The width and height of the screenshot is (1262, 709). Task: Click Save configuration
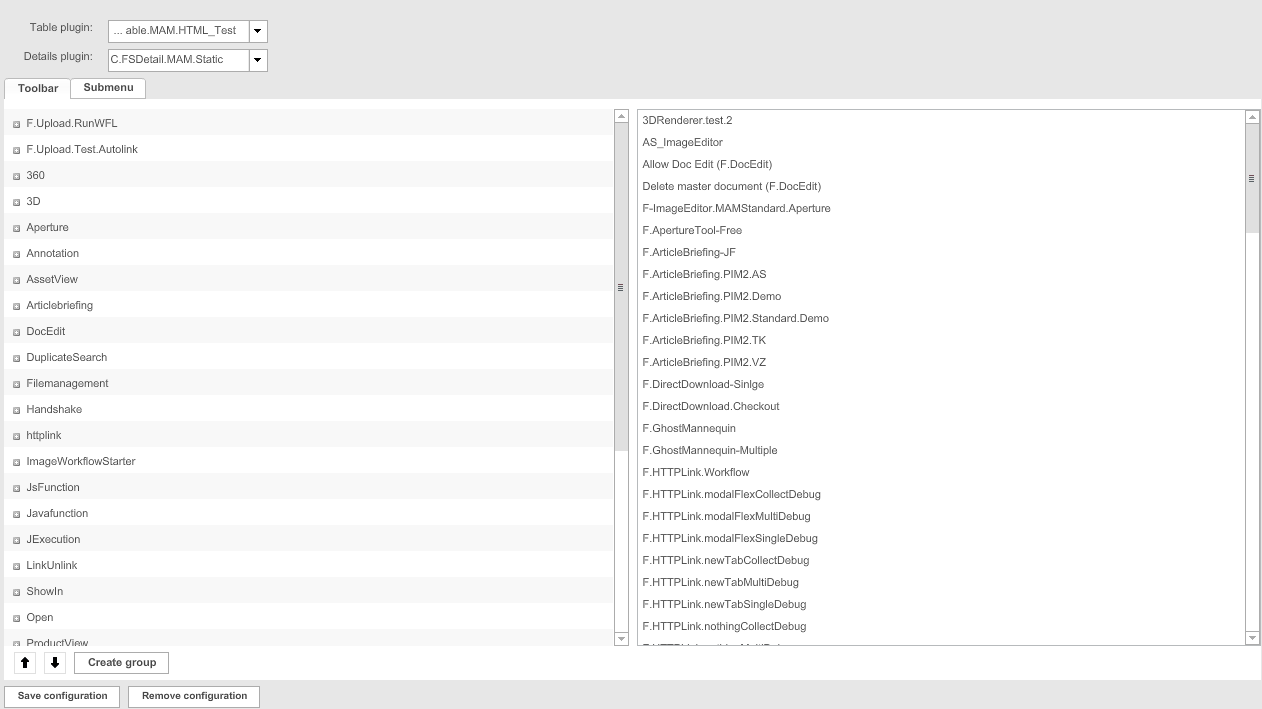click(x=61, y=695)
